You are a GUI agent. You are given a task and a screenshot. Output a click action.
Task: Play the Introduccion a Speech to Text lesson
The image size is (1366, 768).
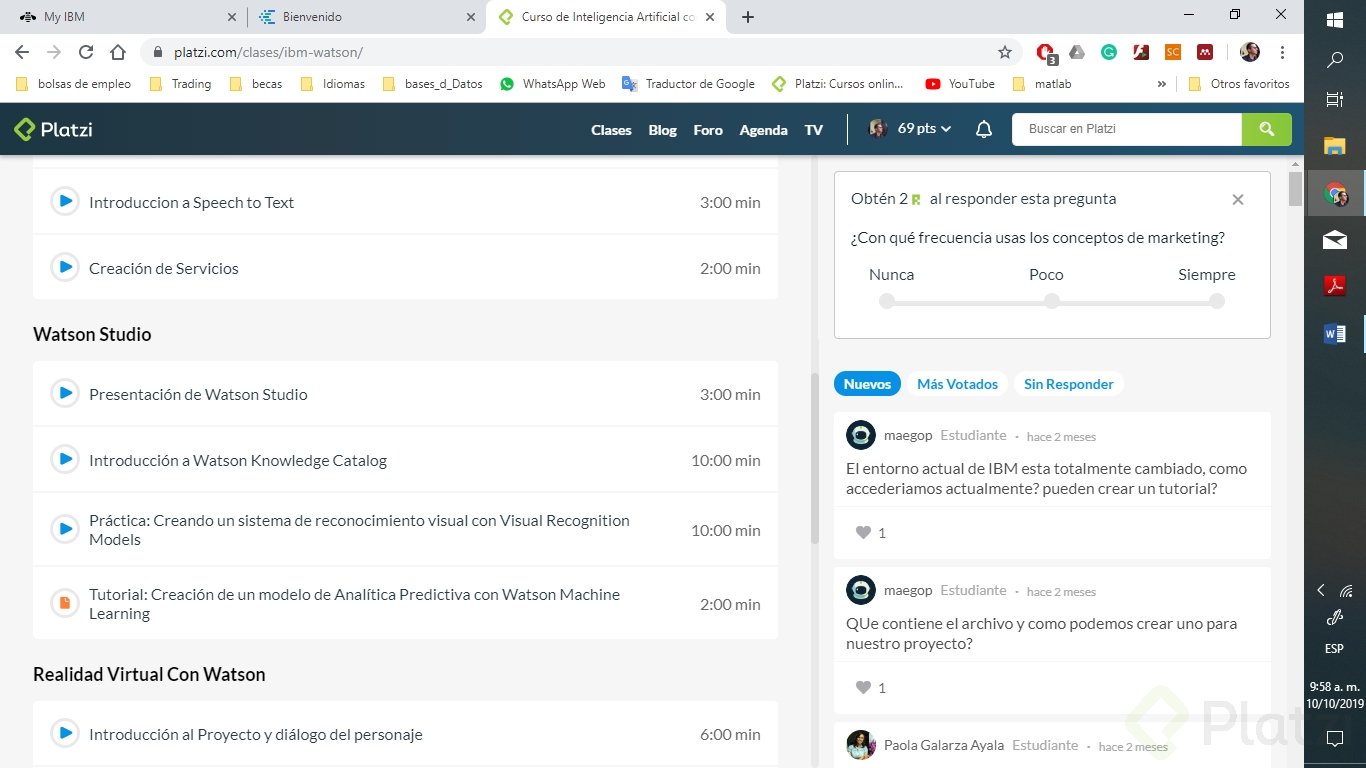pyautogui.click(x=65, y=201)
